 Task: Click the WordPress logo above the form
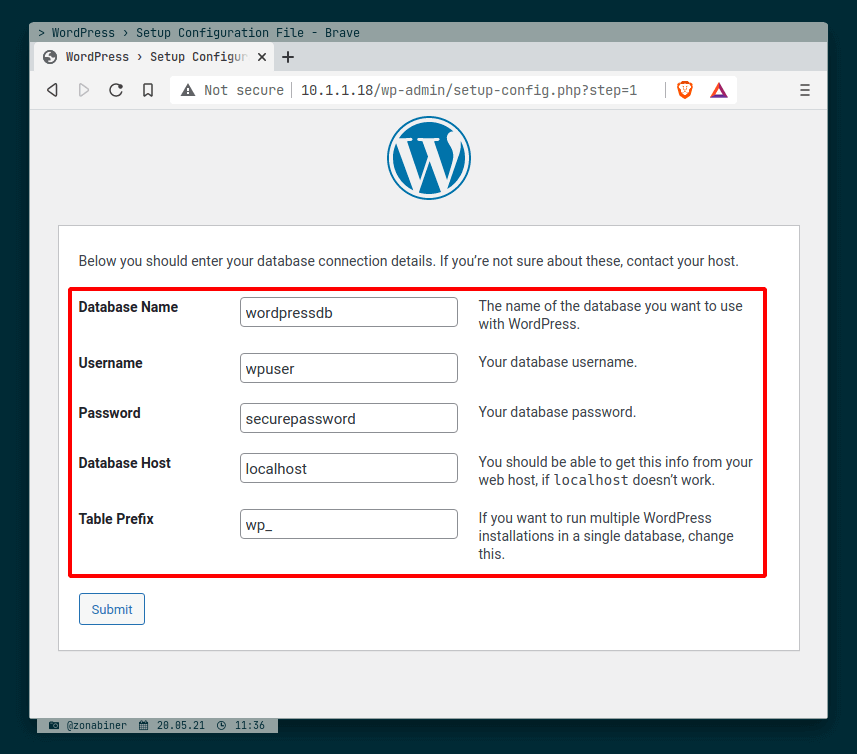428,157
